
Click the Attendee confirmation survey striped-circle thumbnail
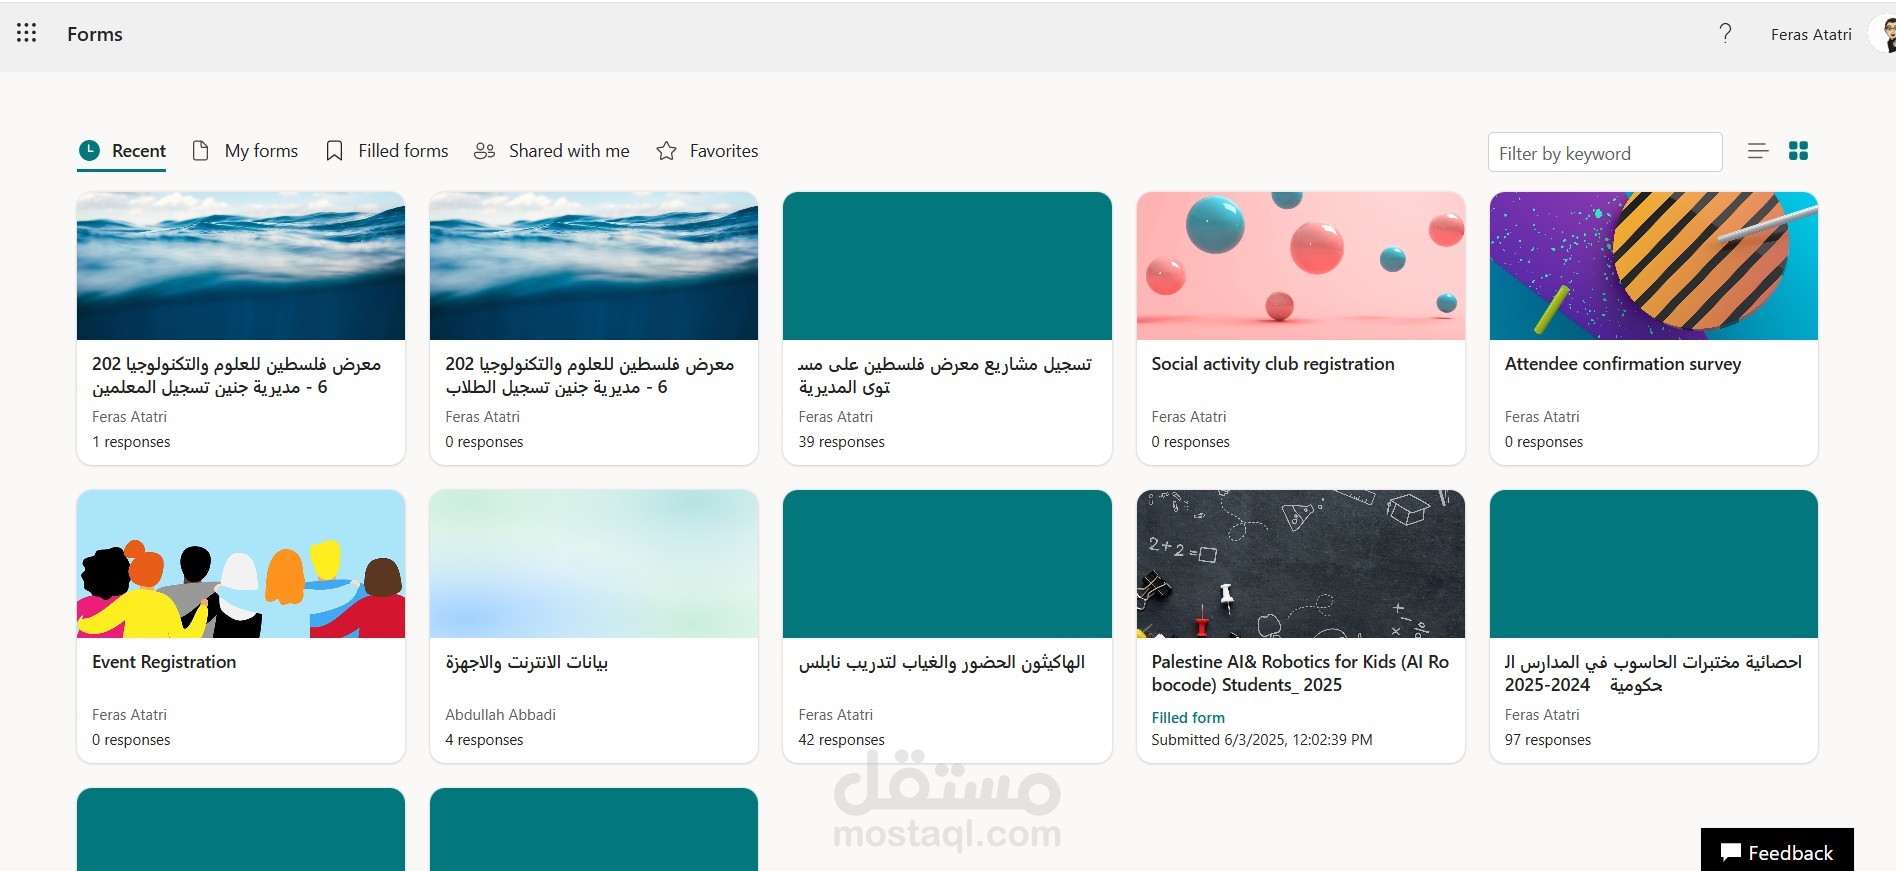1654,266
